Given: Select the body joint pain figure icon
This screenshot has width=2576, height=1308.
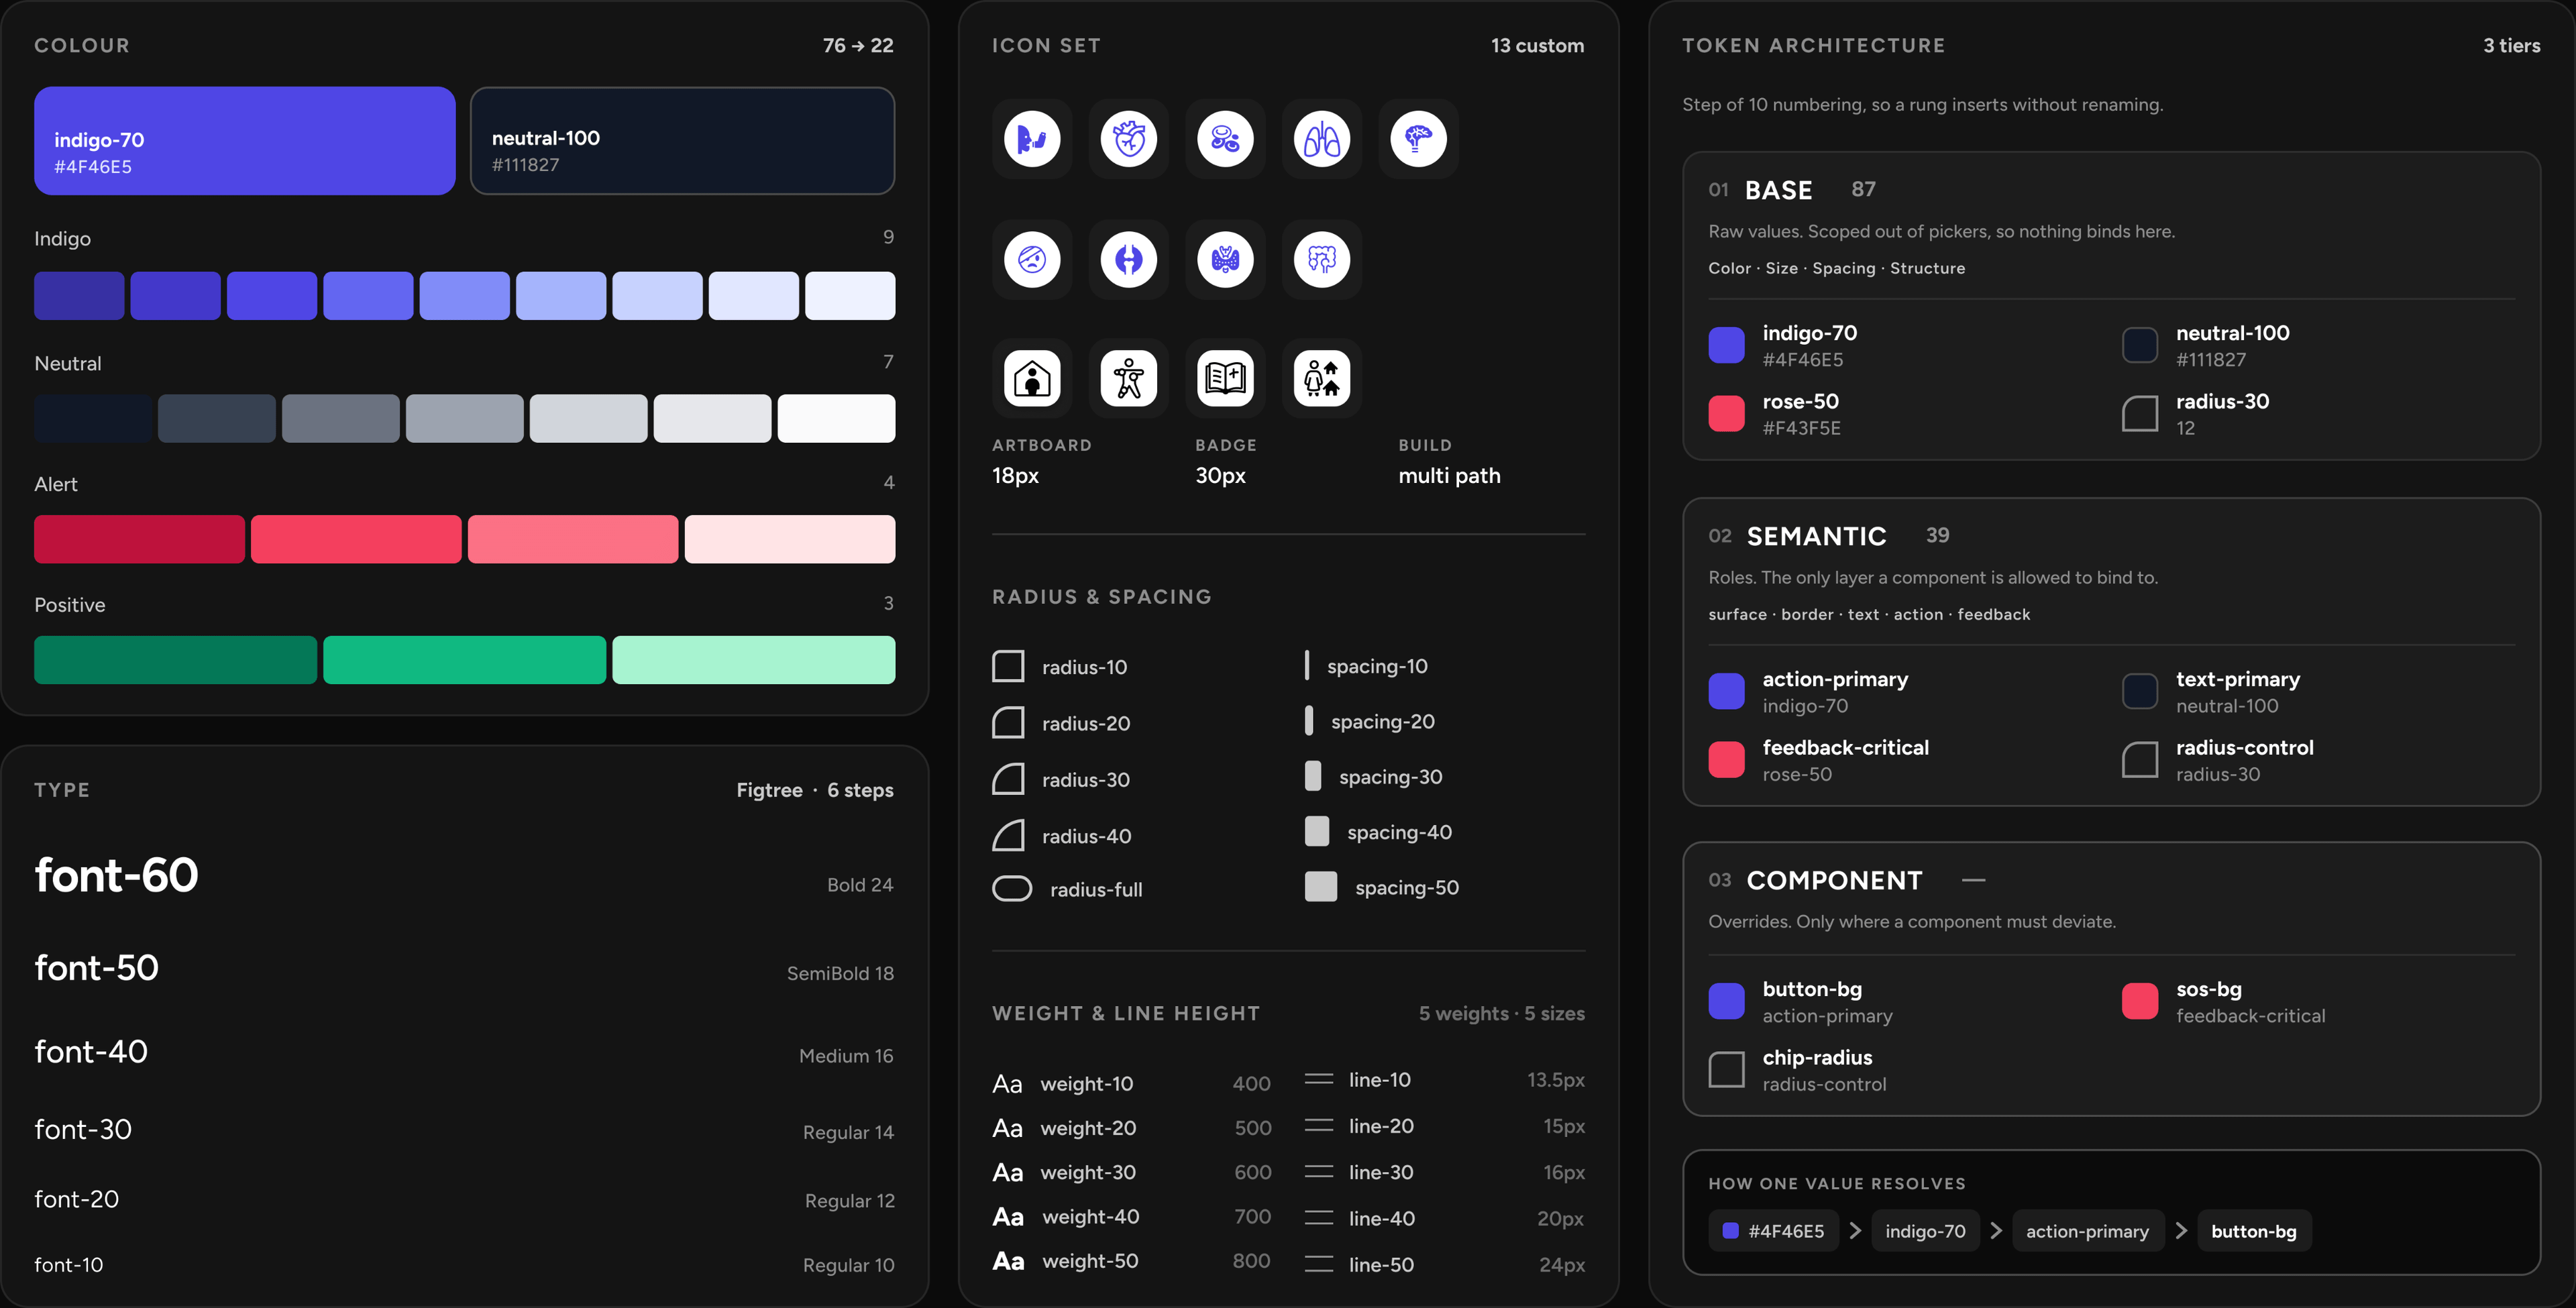Looking at the screenshot, I should (1129, 378).
